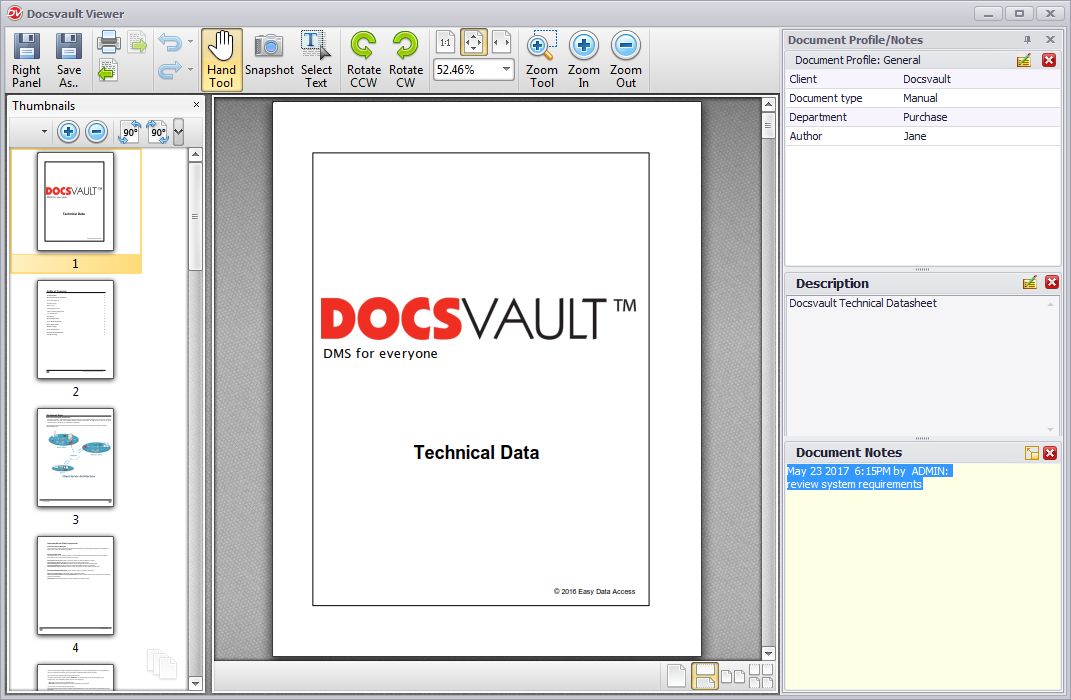Select page 3 thumbnail
1071x700 pixels.
point(75,458)
